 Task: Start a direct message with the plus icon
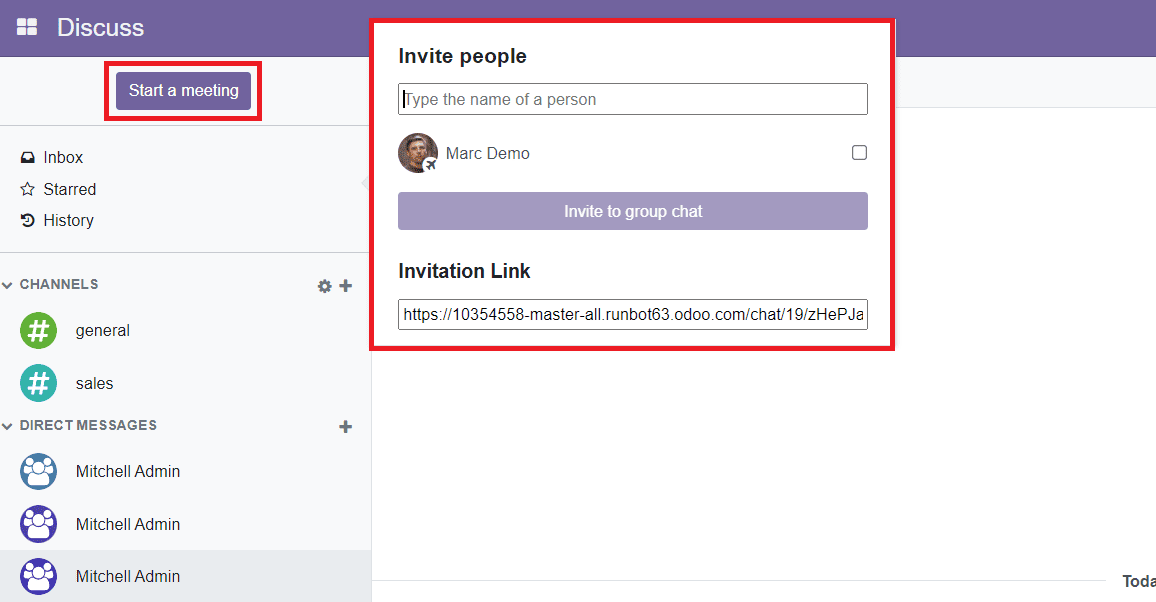(x=345, y=425)
